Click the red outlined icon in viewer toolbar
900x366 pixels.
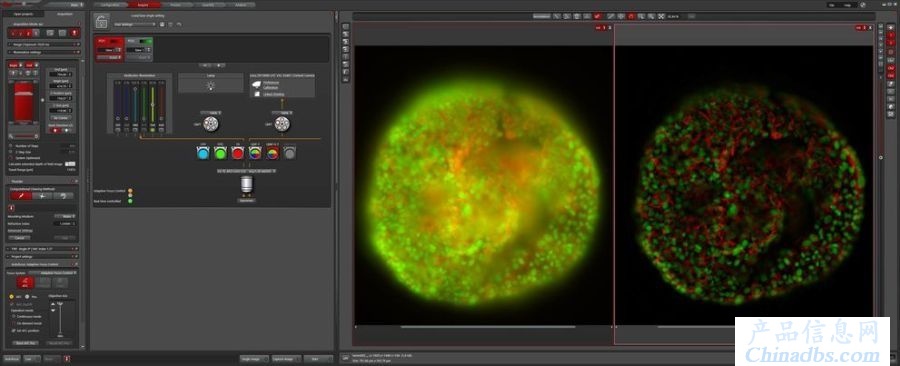click(x=631, y=16)
